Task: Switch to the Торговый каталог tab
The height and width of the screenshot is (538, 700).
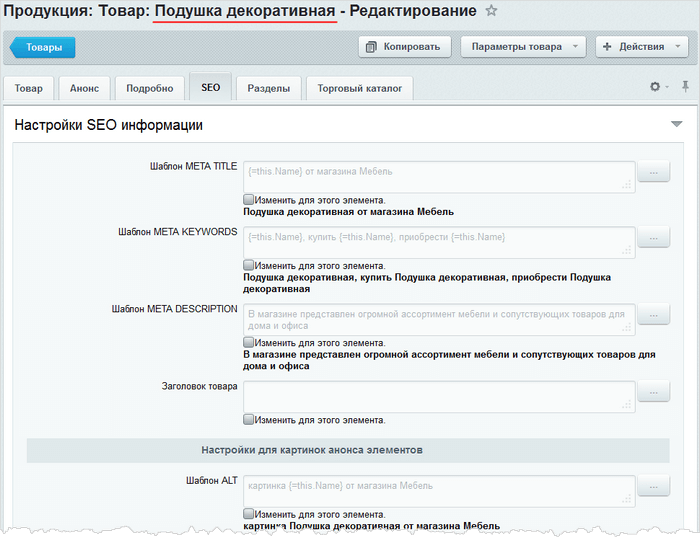Action: point(359,88)
